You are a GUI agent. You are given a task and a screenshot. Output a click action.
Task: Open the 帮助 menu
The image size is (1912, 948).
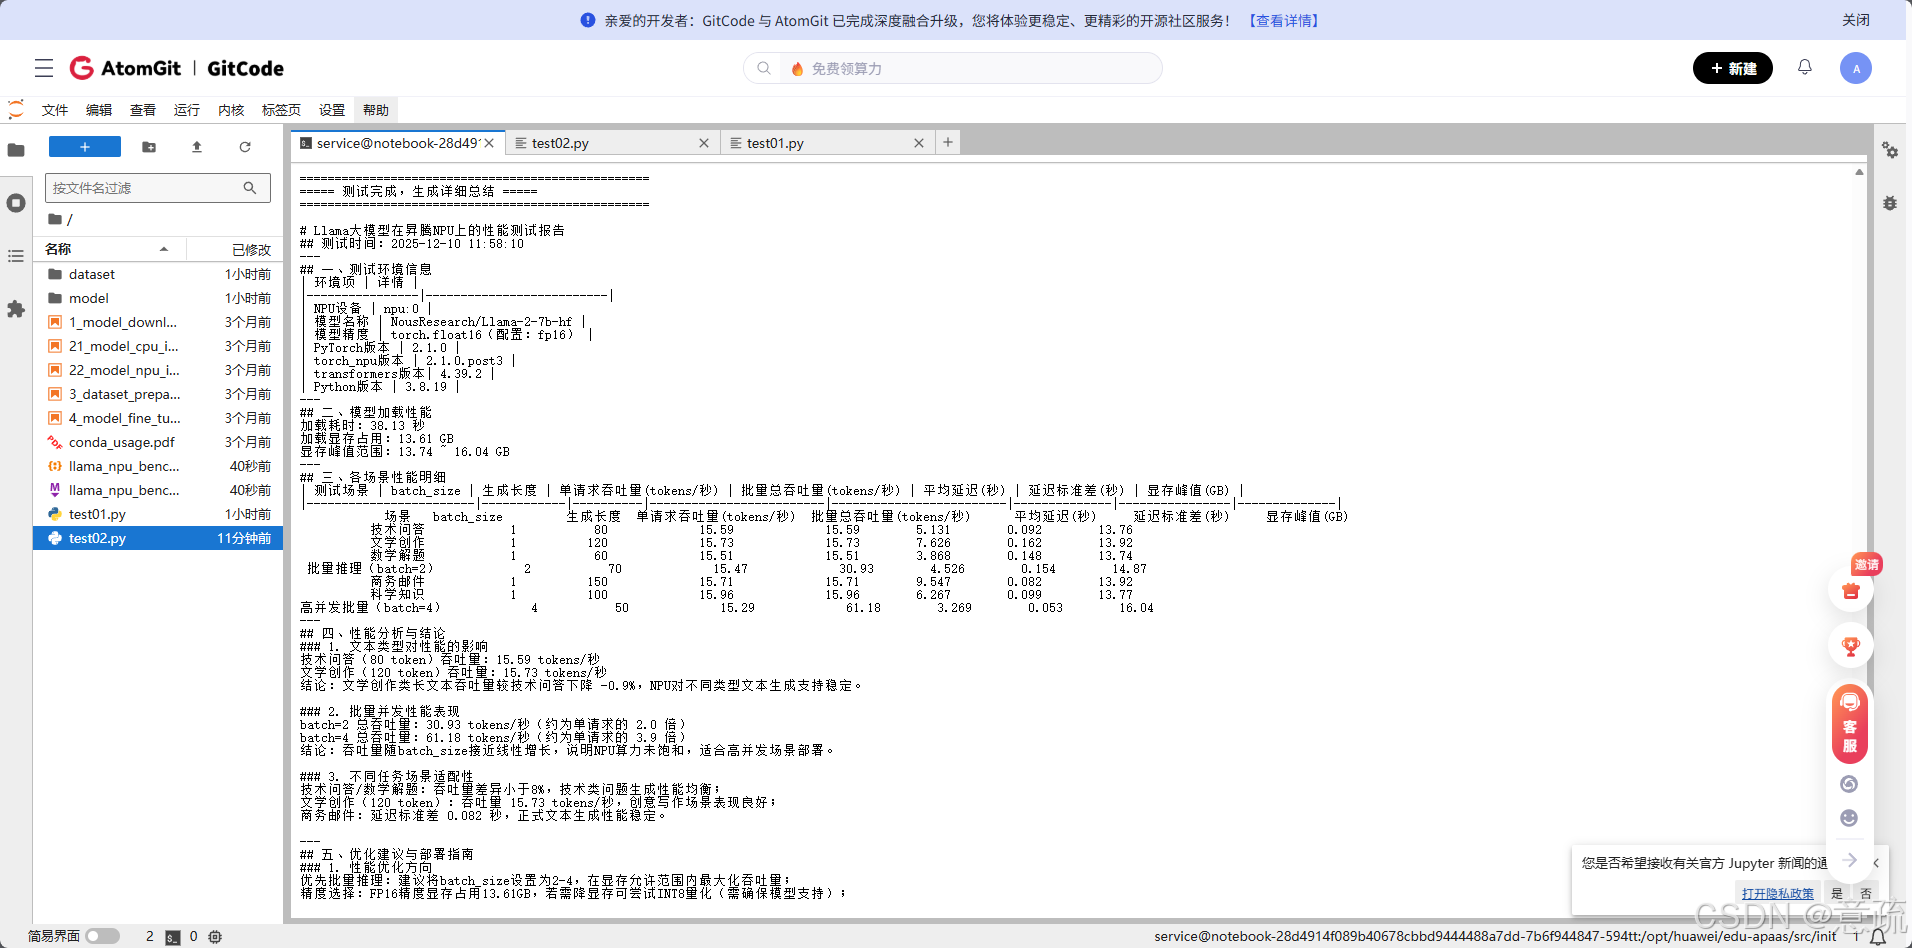point(376,110)
